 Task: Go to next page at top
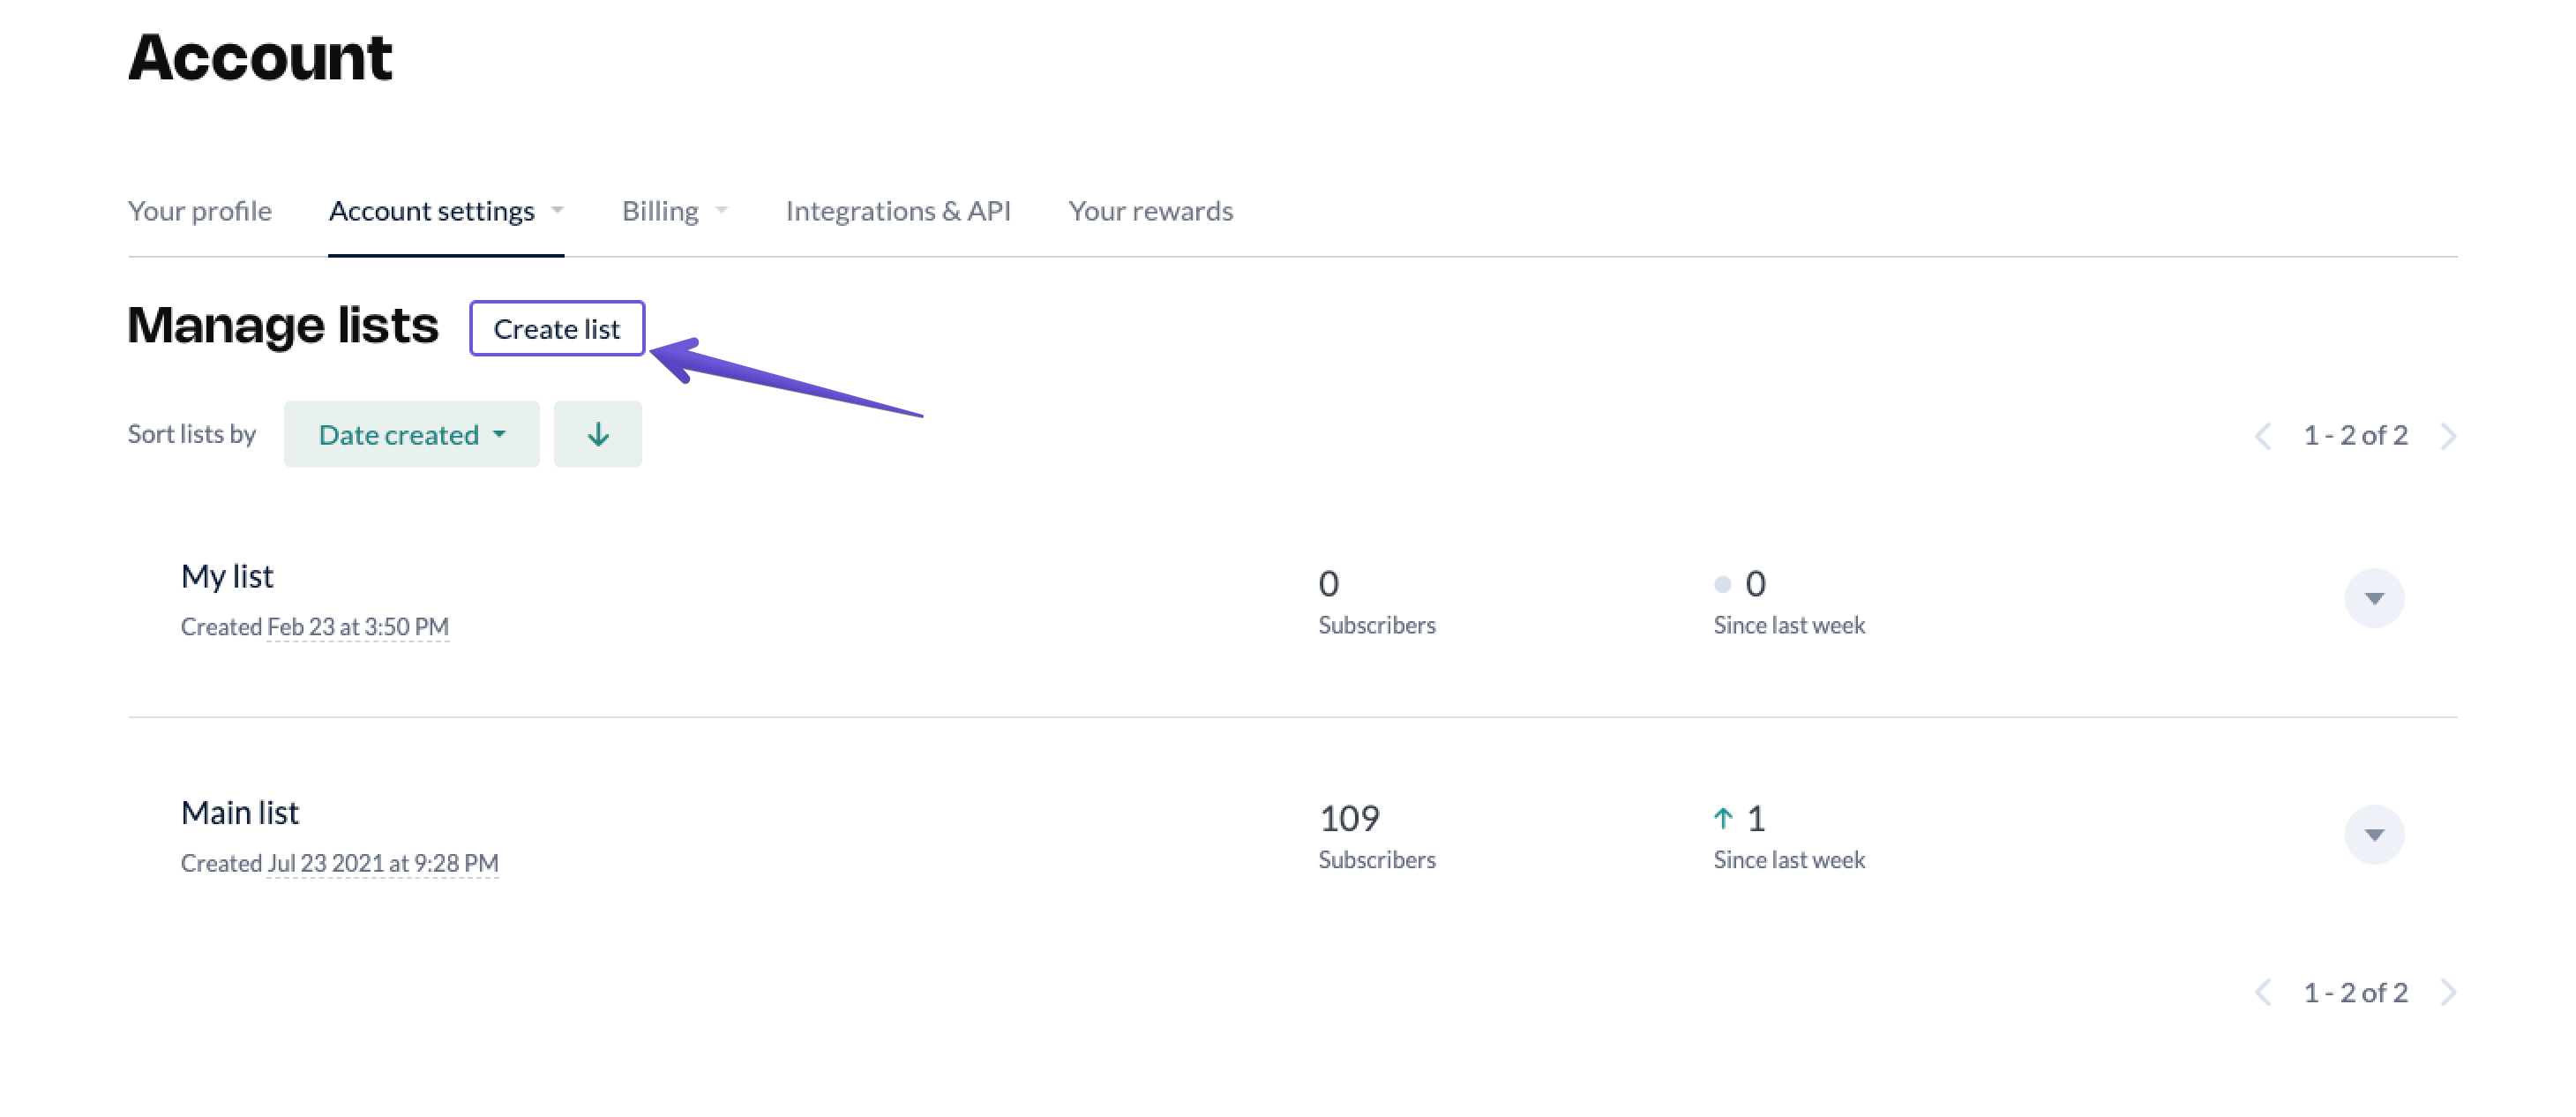pos(2447,436)
